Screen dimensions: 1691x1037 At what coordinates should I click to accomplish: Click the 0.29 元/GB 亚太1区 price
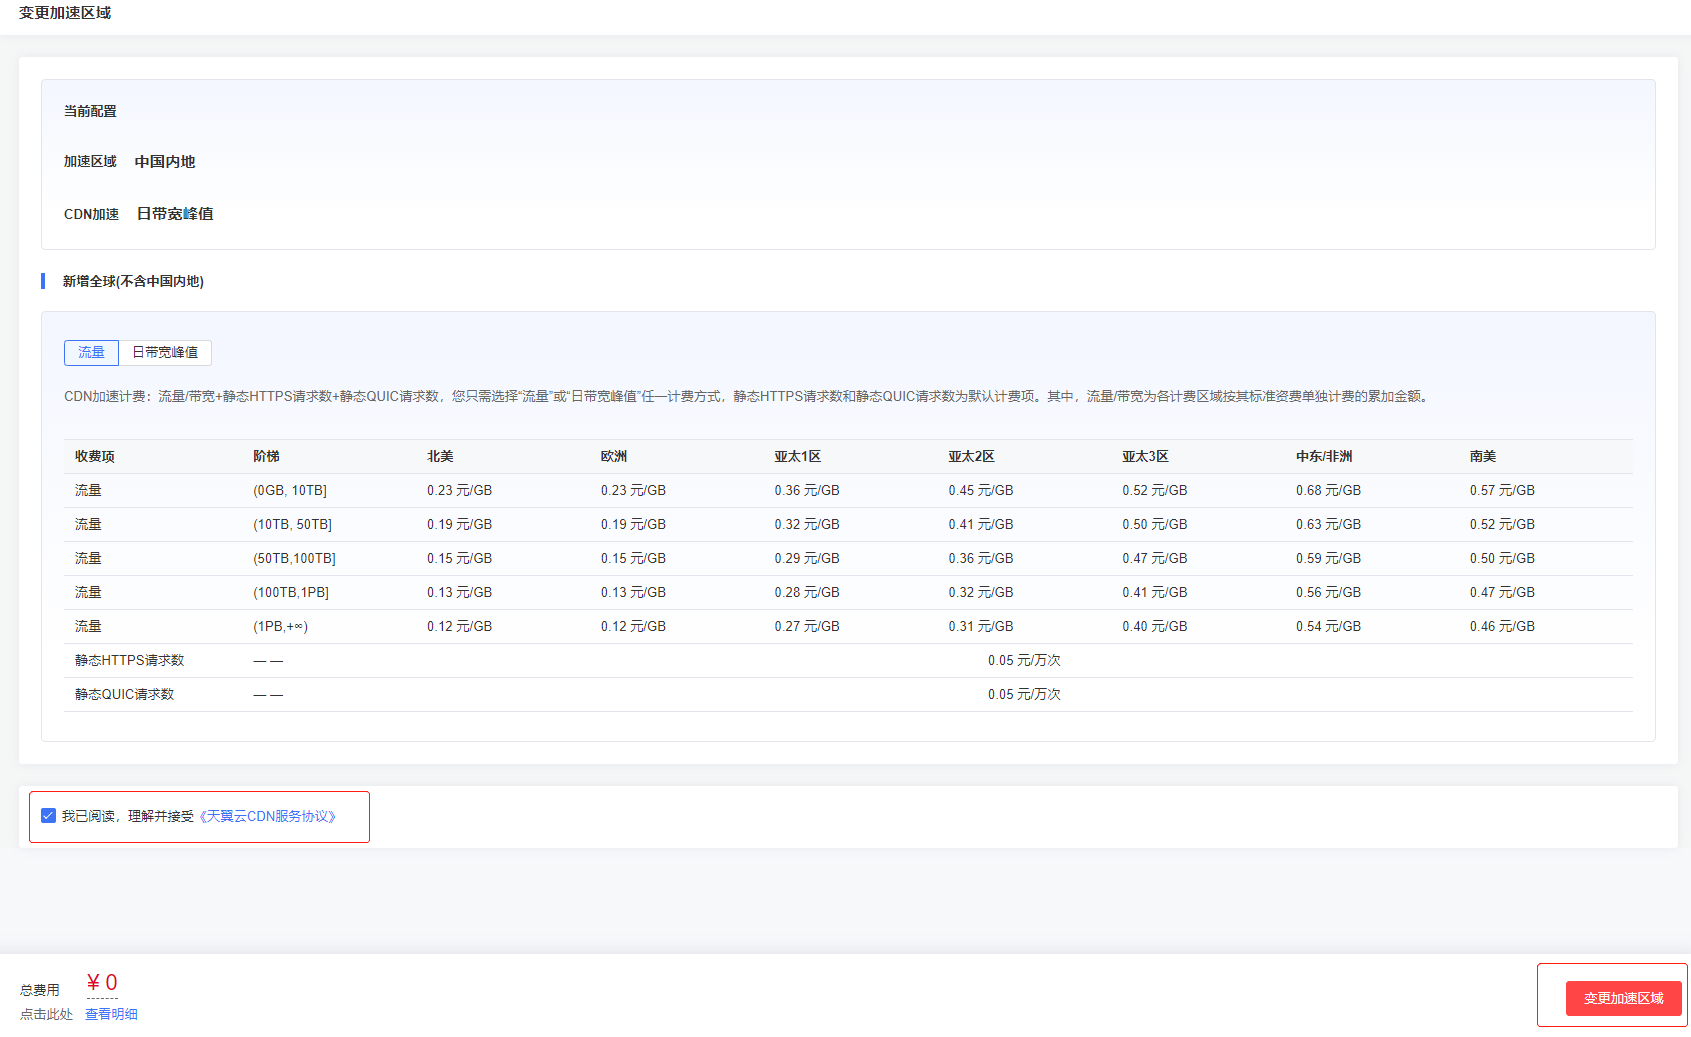(x=807, y=558)
